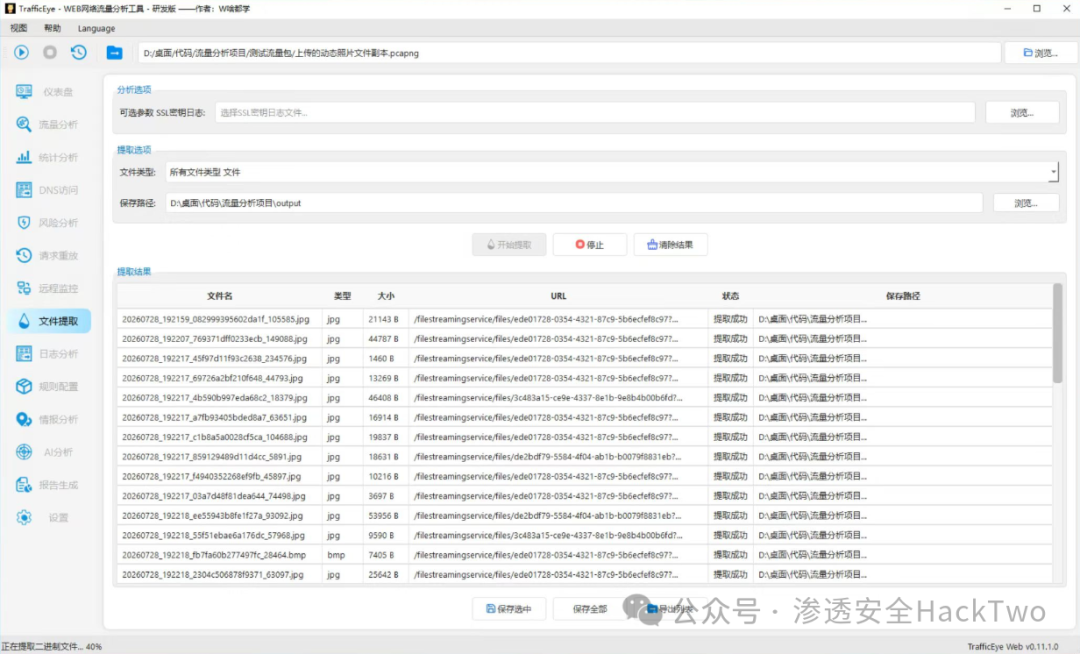Screen dimensions: 1080x654
Task: Sort by the 状态 column header
Action: coord(730,296)
